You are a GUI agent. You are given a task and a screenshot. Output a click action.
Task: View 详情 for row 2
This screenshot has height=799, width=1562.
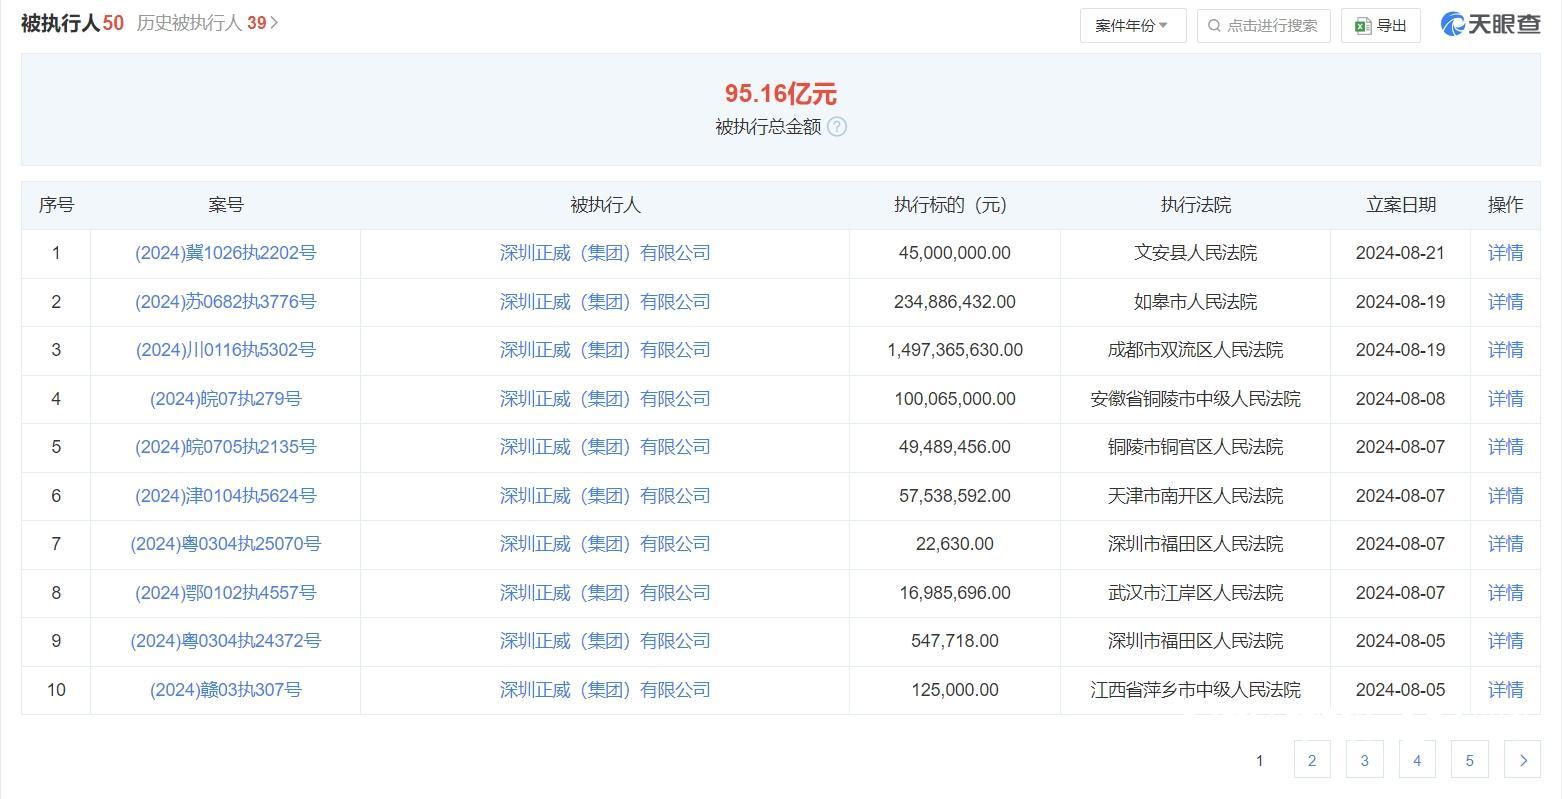1505,302
